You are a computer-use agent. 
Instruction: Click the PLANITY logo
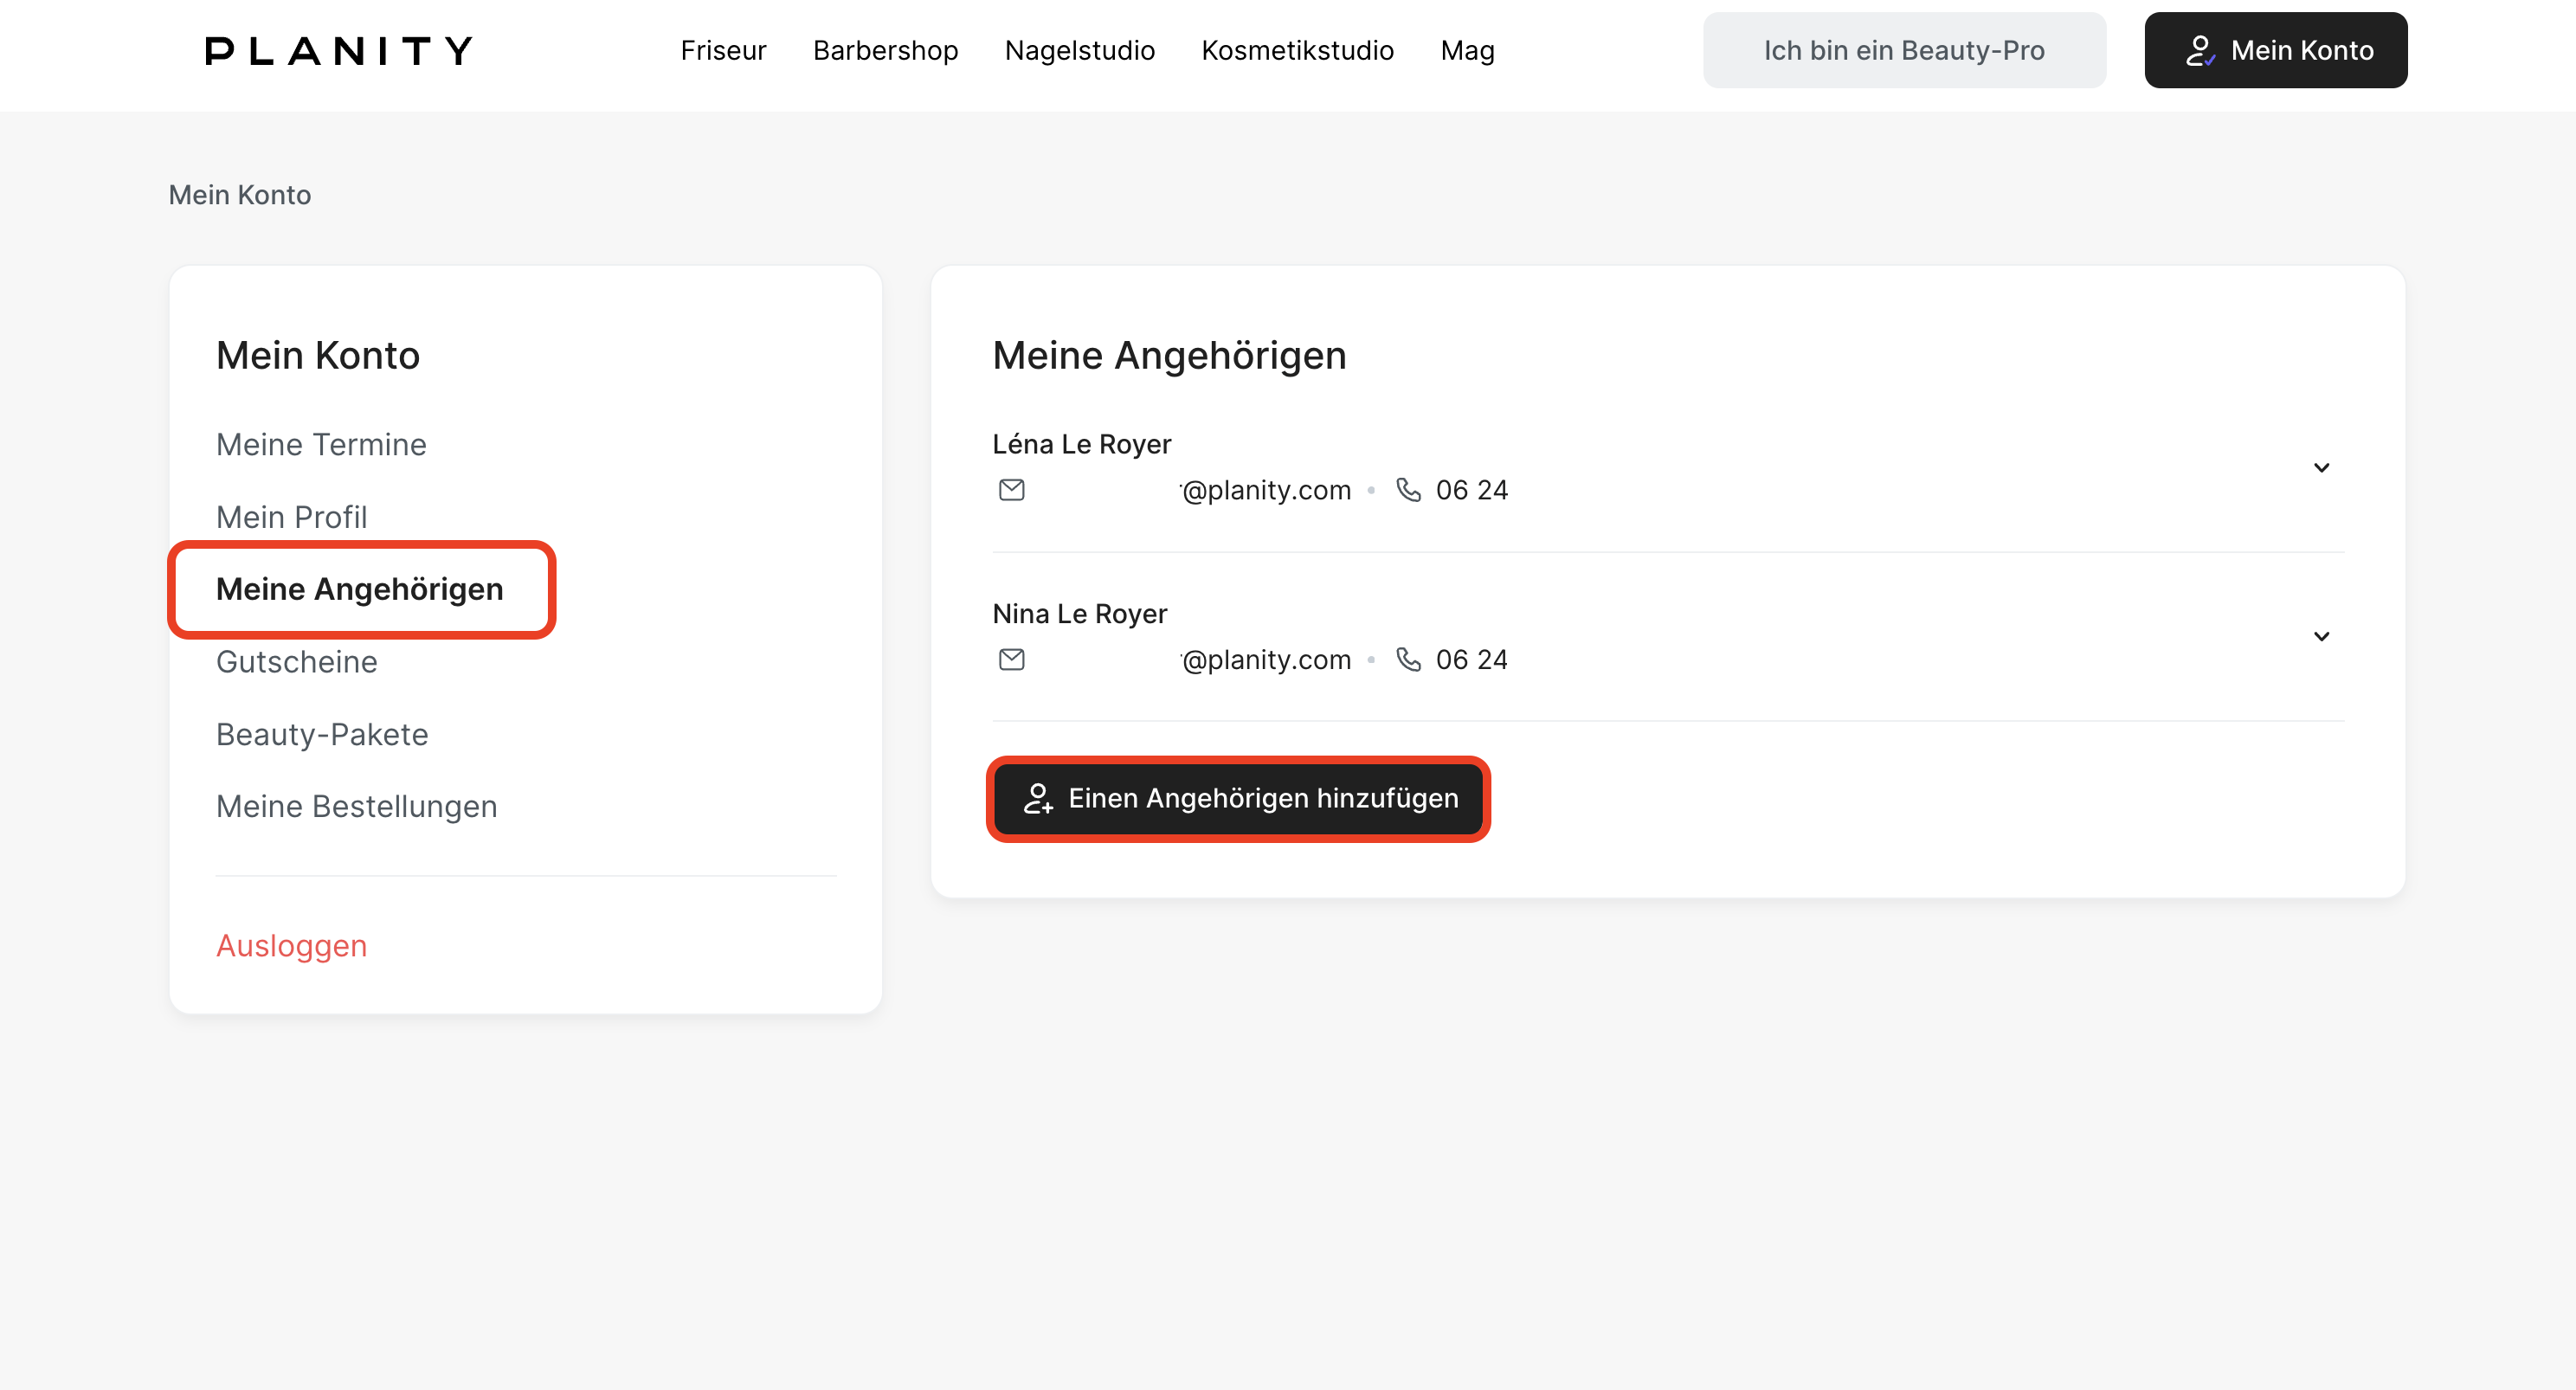(339, 50)
